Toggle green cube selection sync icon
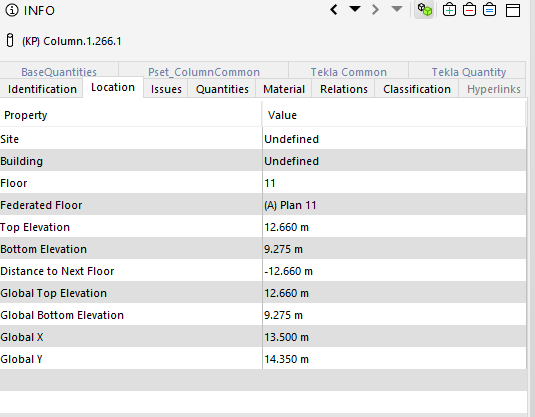This screenshot has height=417, width=535. [424, 10]
